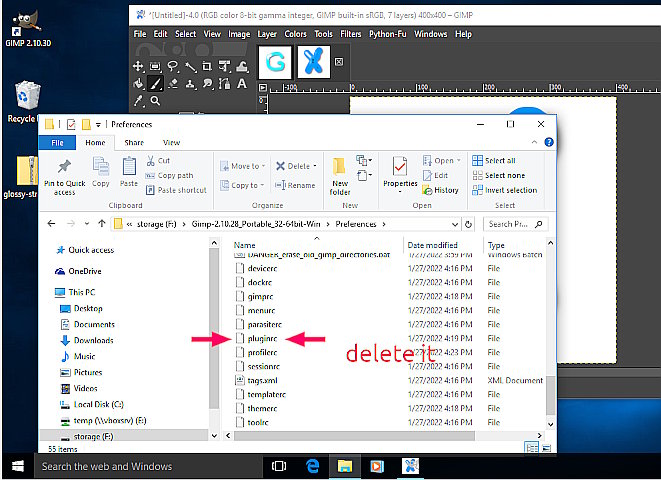Viewport: 661px width, 480px height.
Task: Select the pluginrc file
Action: point(262,339)
